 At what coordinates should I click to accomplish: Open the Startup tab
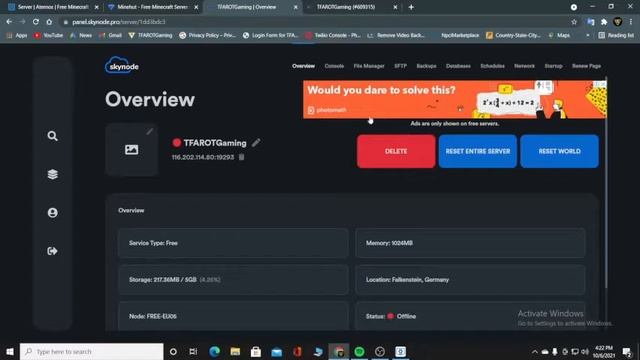click(553, 66)
